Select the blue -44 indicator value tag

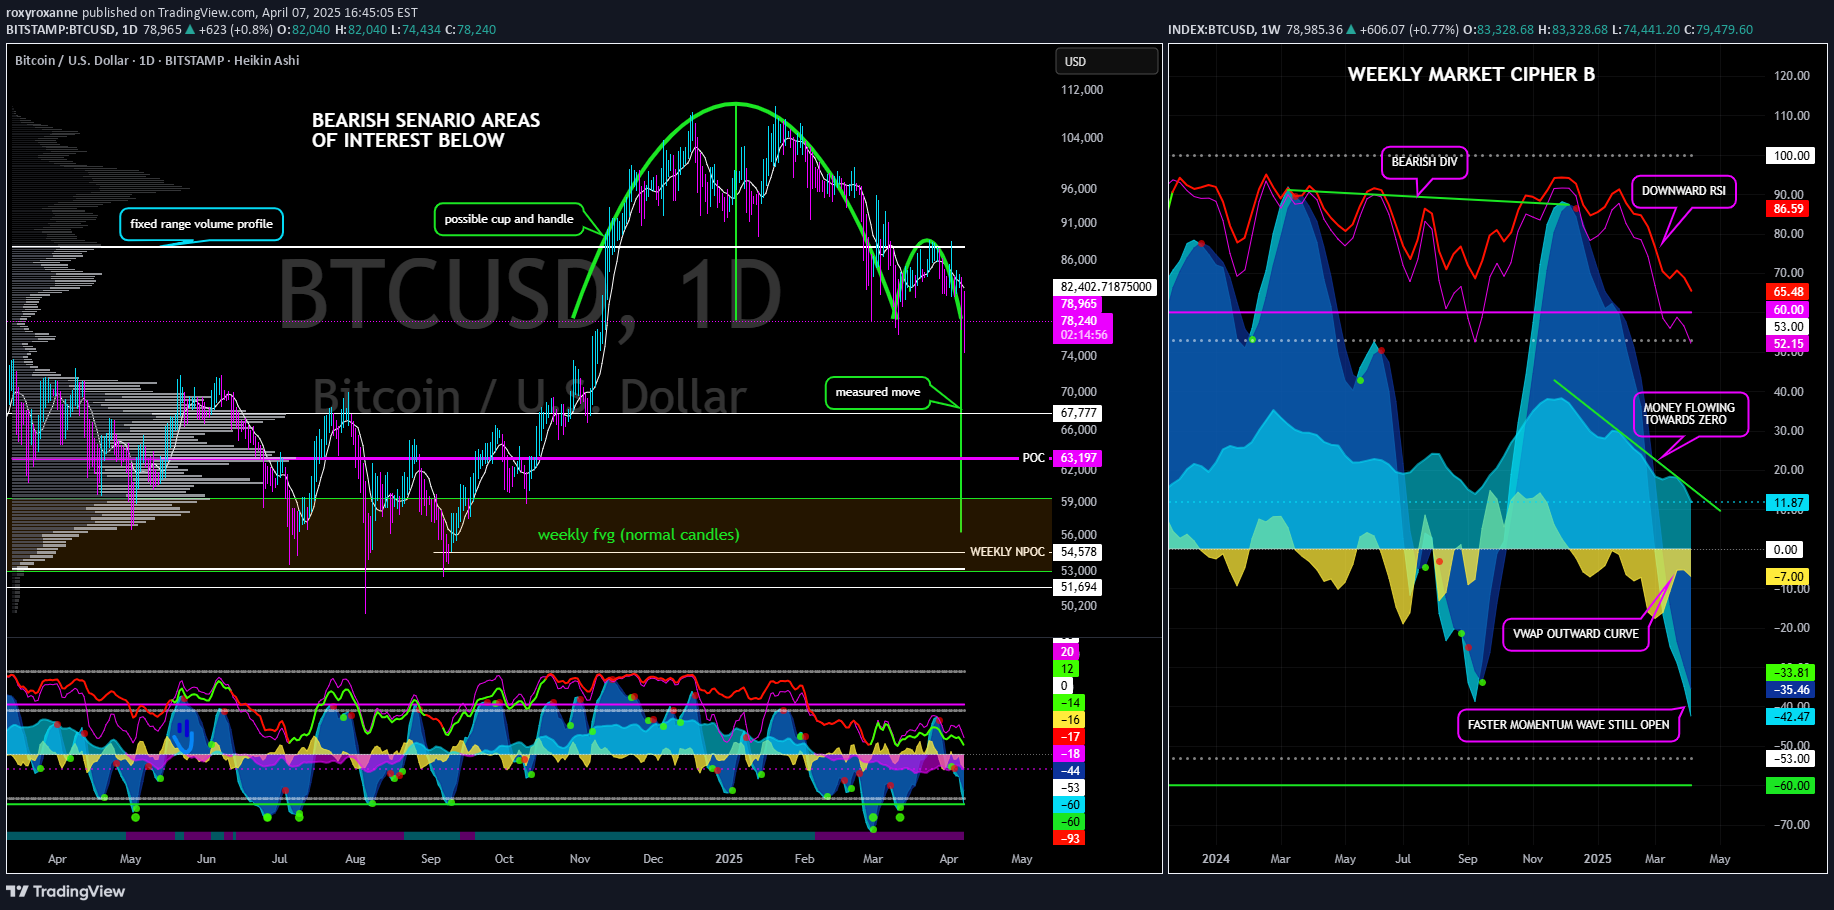1070,771
